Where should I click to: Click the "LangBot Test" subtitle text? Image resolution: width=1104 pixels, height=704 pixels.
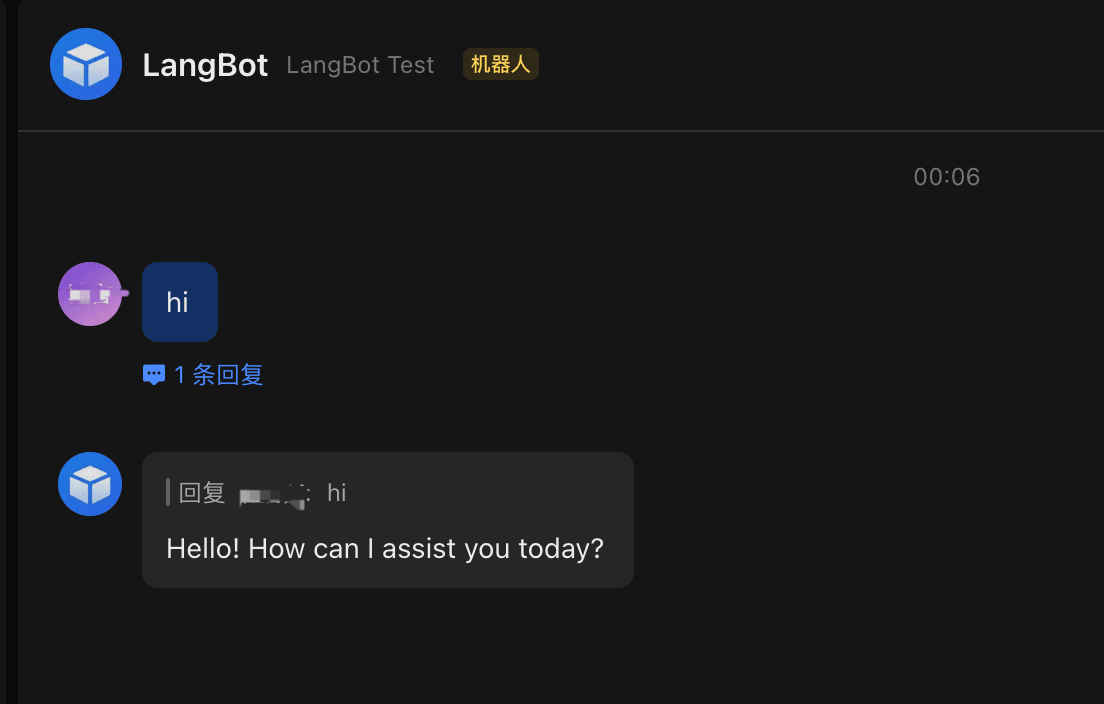tap(360, 64)
